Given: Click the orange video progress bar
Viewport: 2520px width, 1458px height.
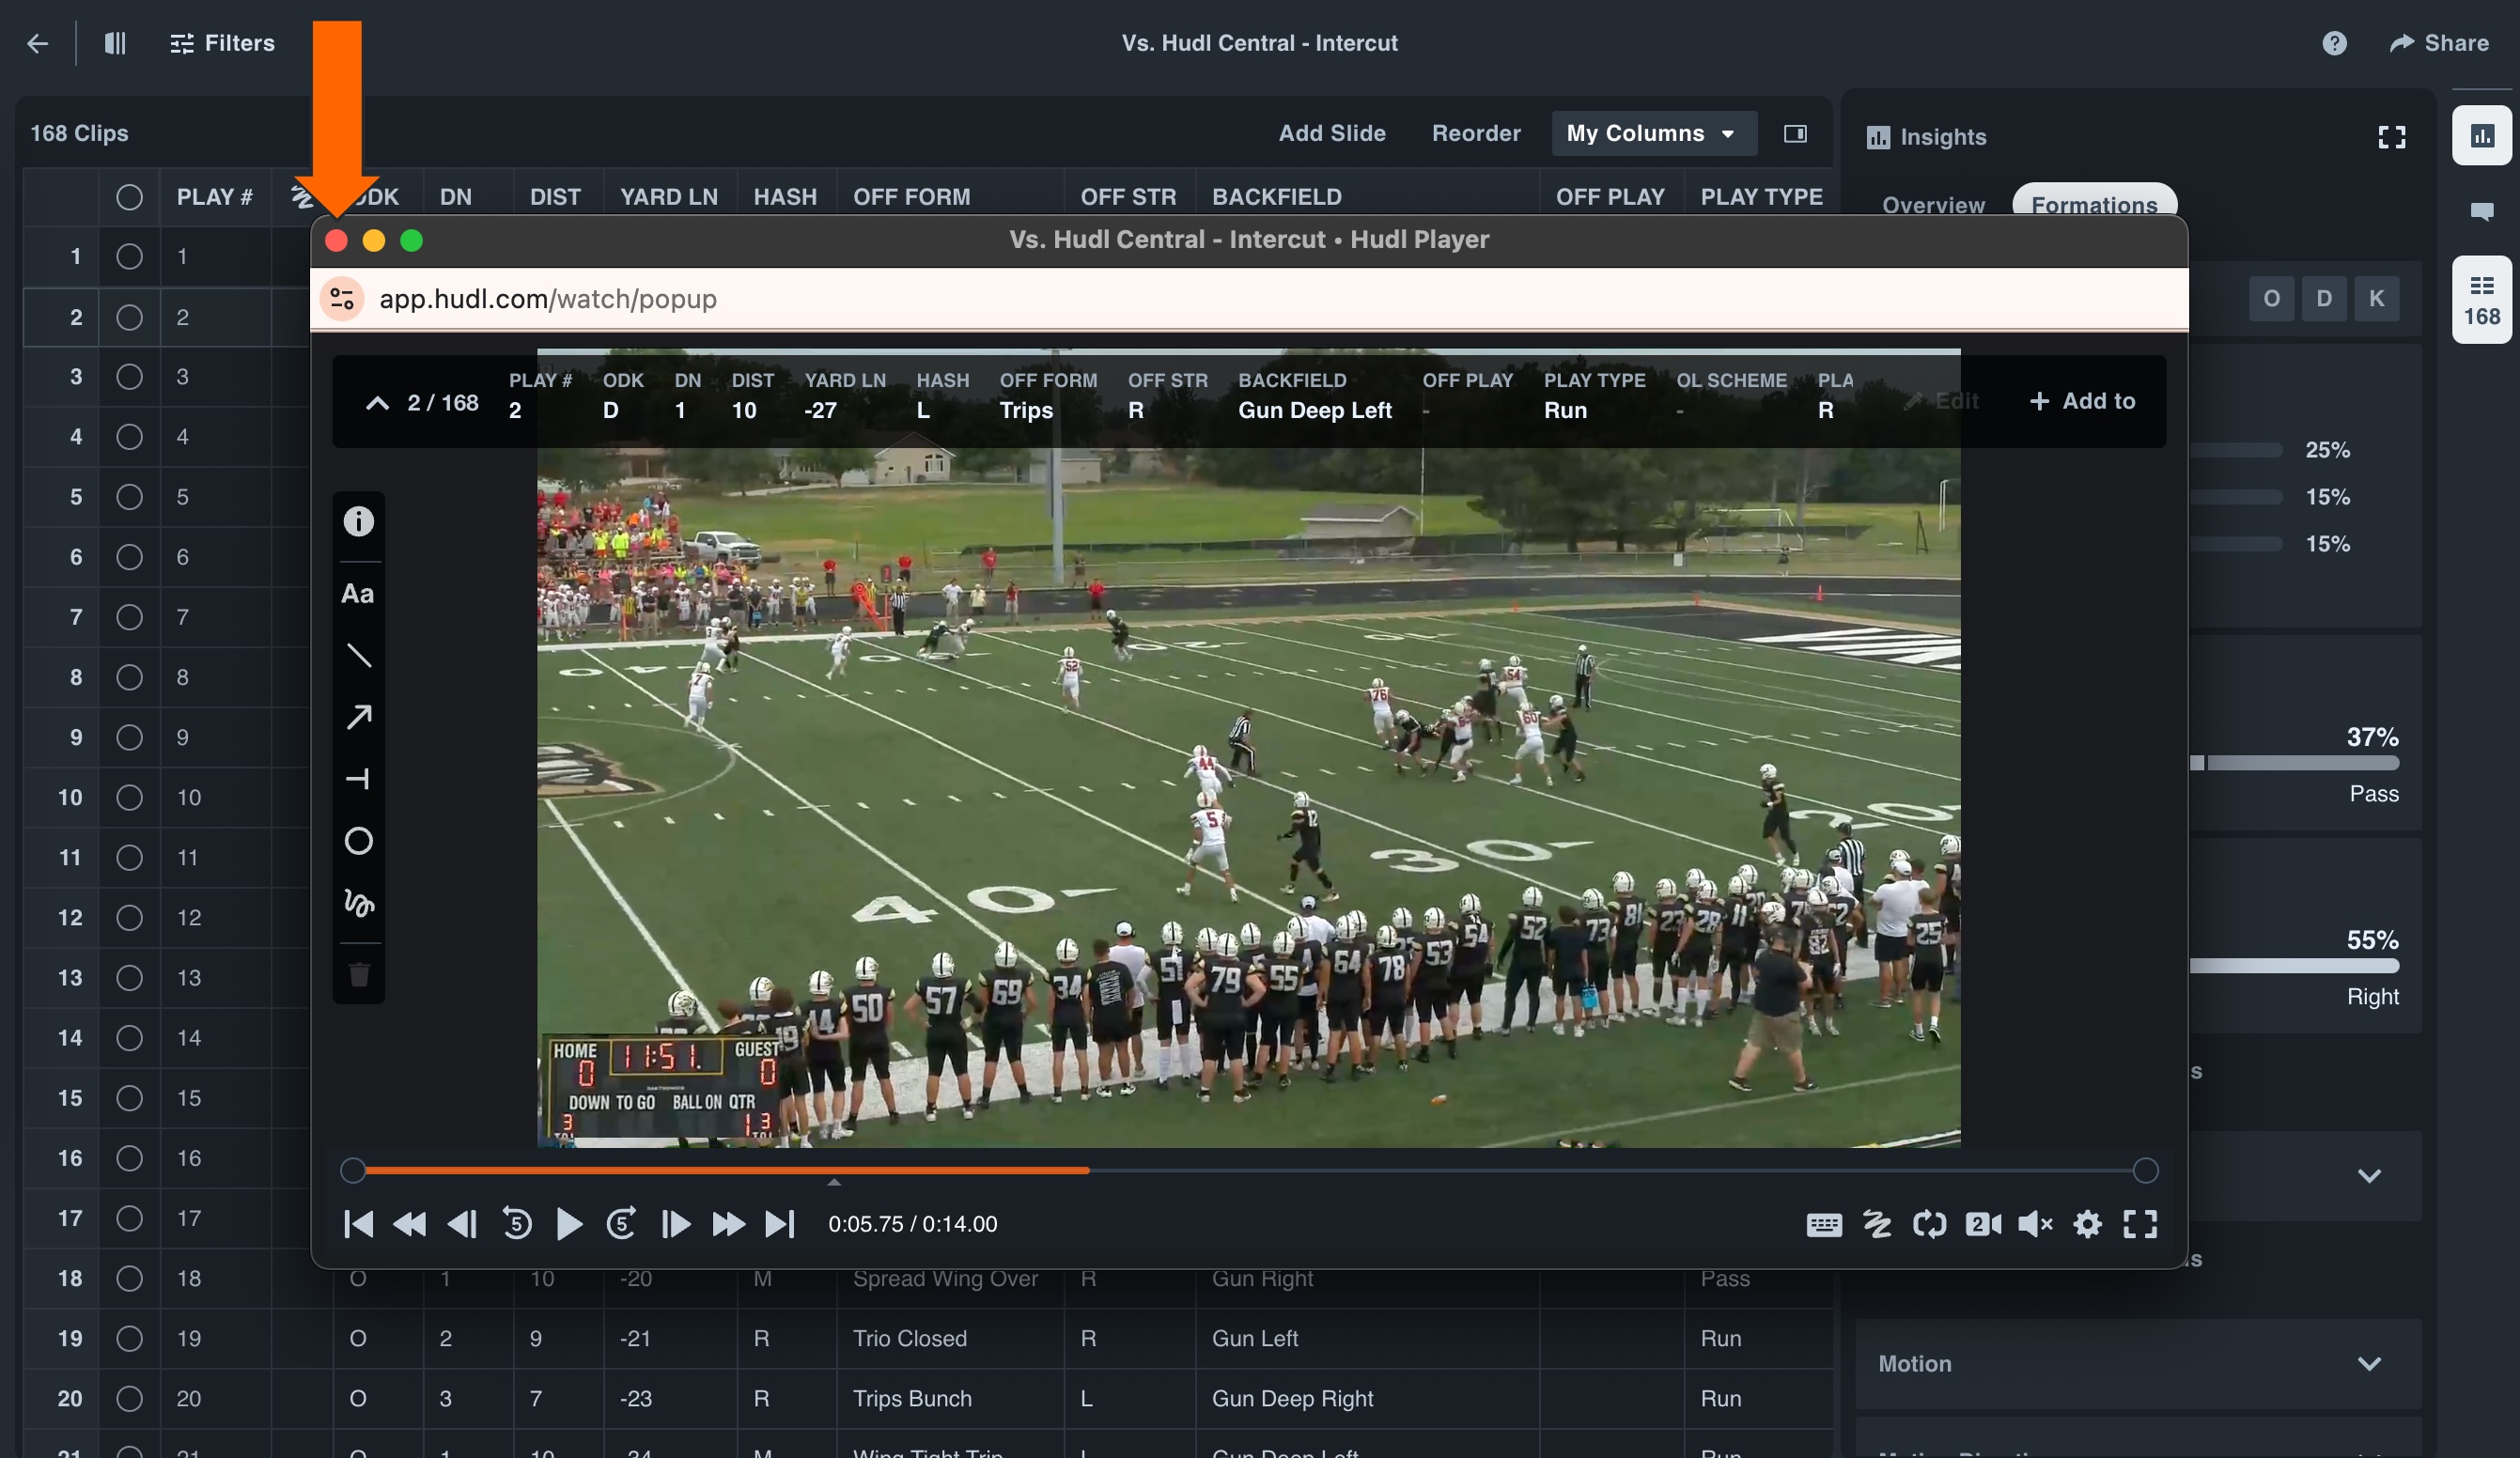Looking at the screenshot, I should pyautogui.click(x=727, y=1170).
